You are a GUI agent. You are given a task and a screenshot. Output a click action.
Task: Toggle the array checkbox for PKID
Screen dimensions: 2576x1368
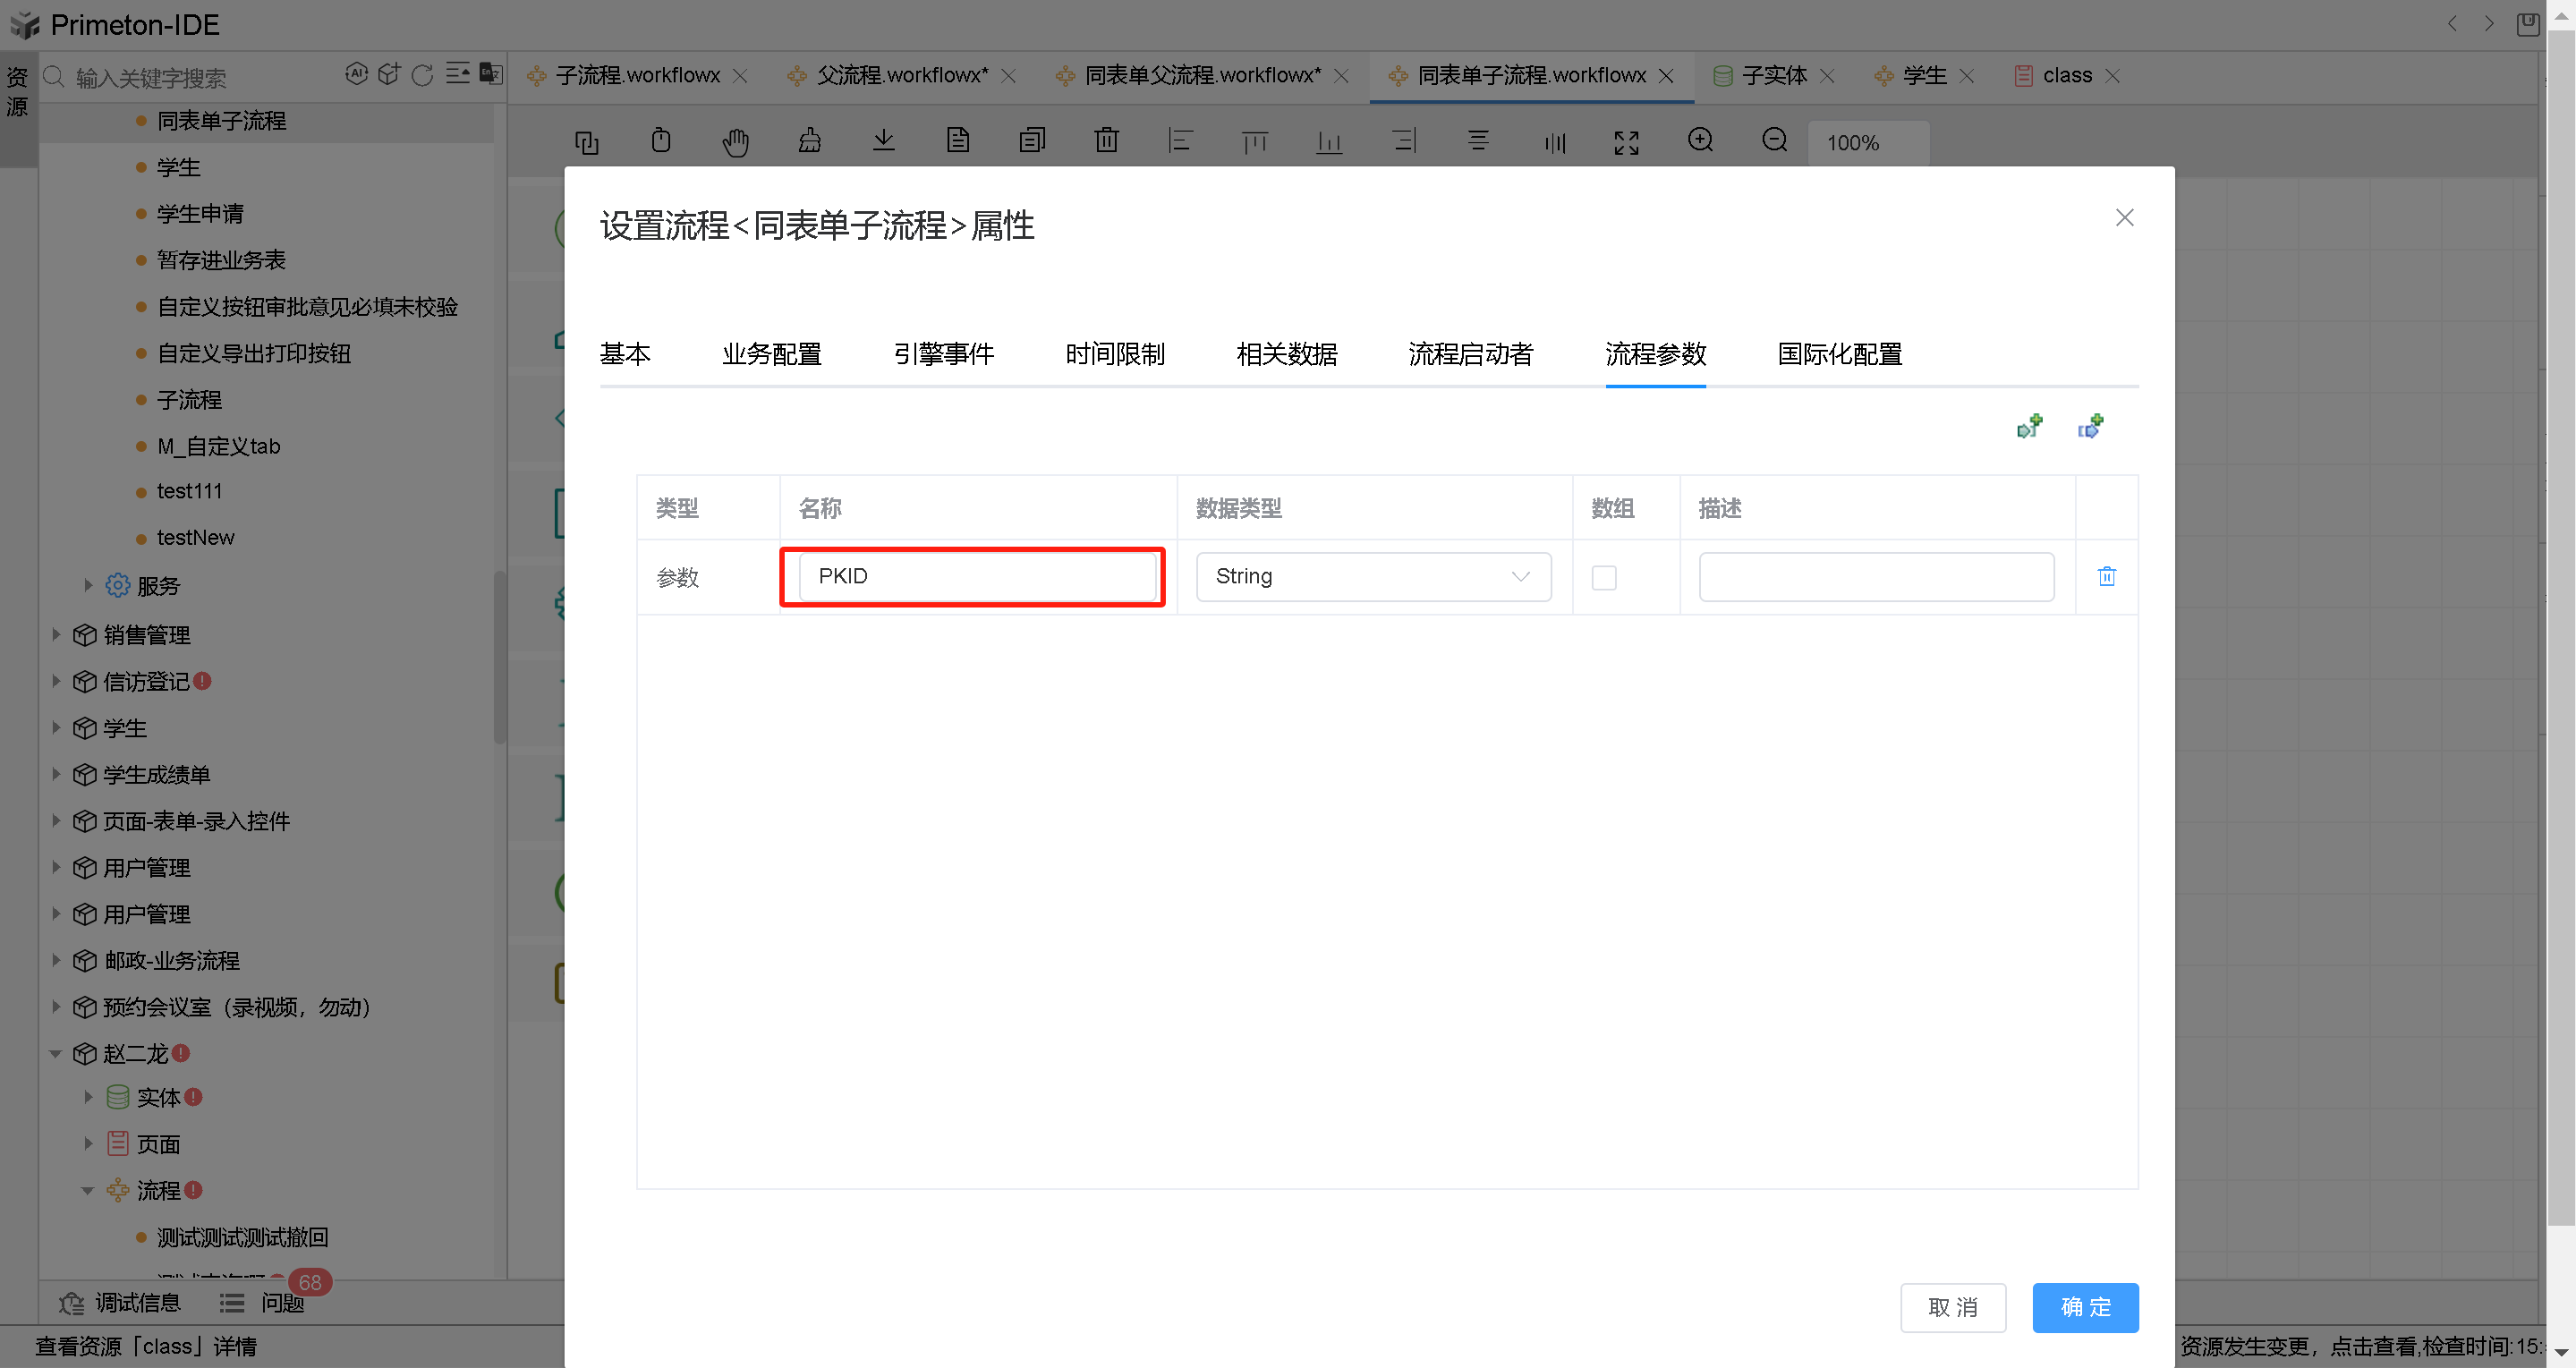(x=1603, y=577)
